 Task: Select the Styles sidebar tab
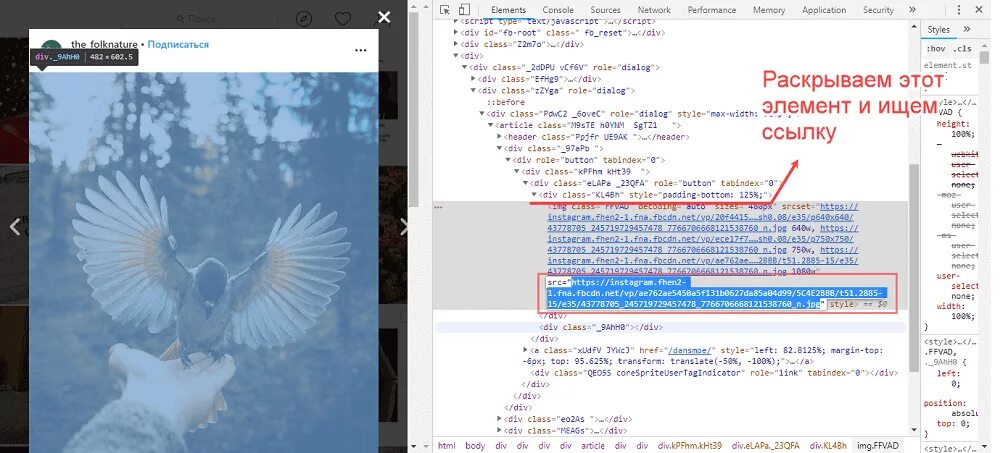[x=938, y=29]
